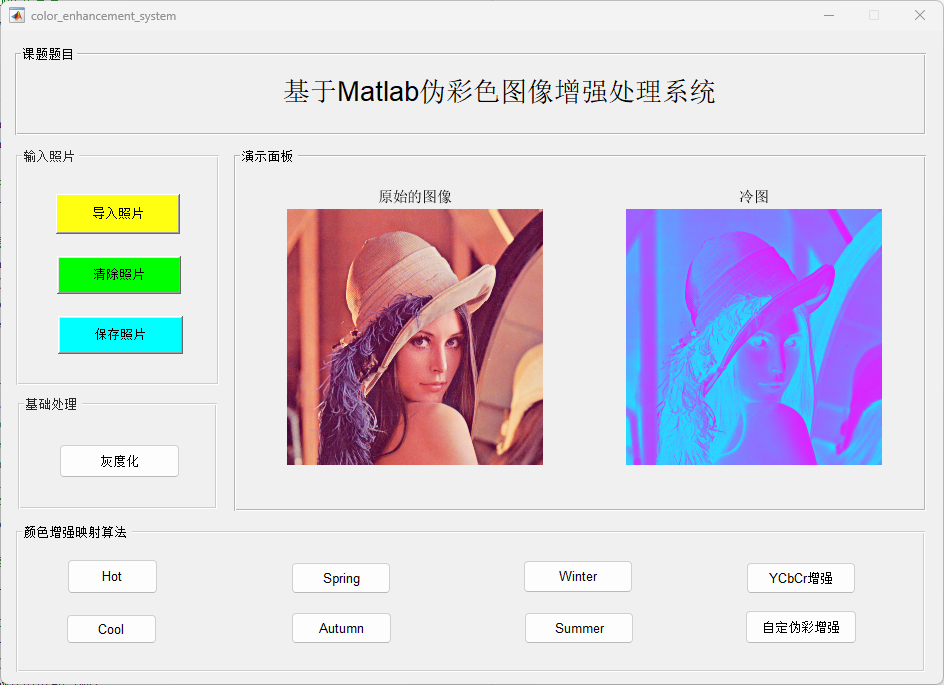
Task: Minimize the color_enhancement_system window
Action: tap(829, 16)
